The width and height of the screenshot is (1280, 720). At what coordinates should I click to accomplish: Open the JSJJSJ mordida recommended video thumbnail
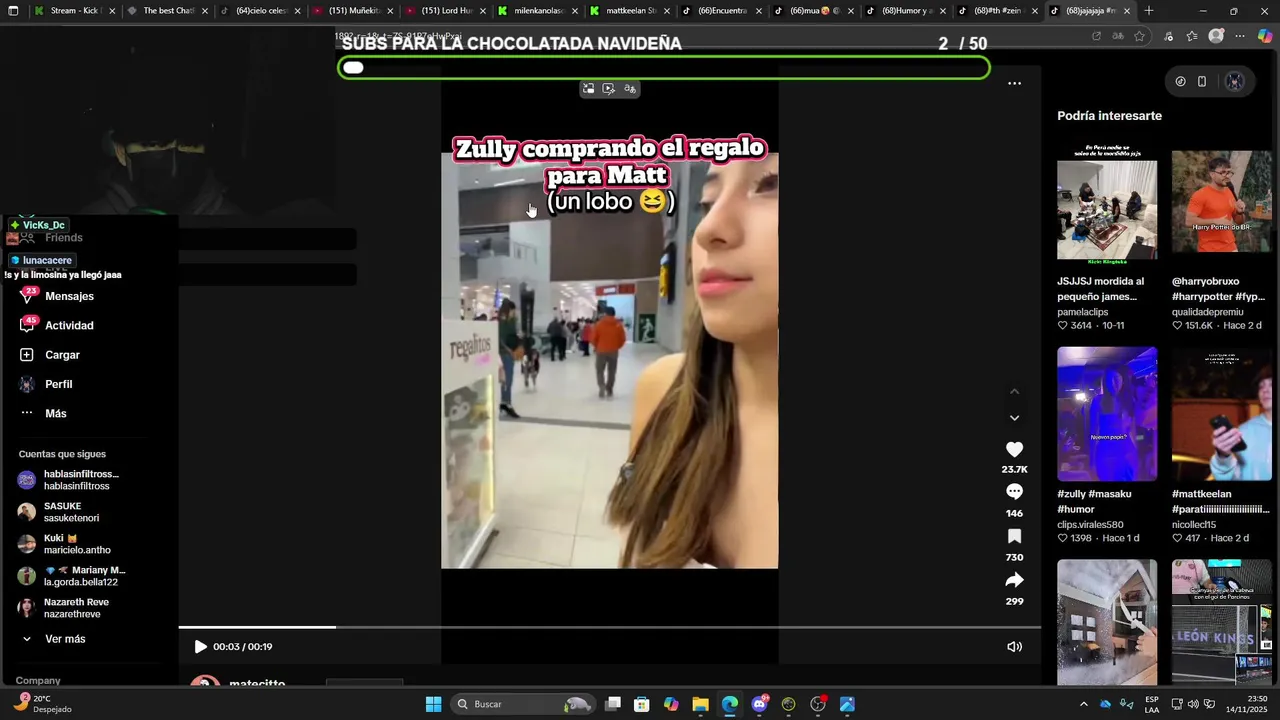pyautogui.click(x=1107, y=205)
